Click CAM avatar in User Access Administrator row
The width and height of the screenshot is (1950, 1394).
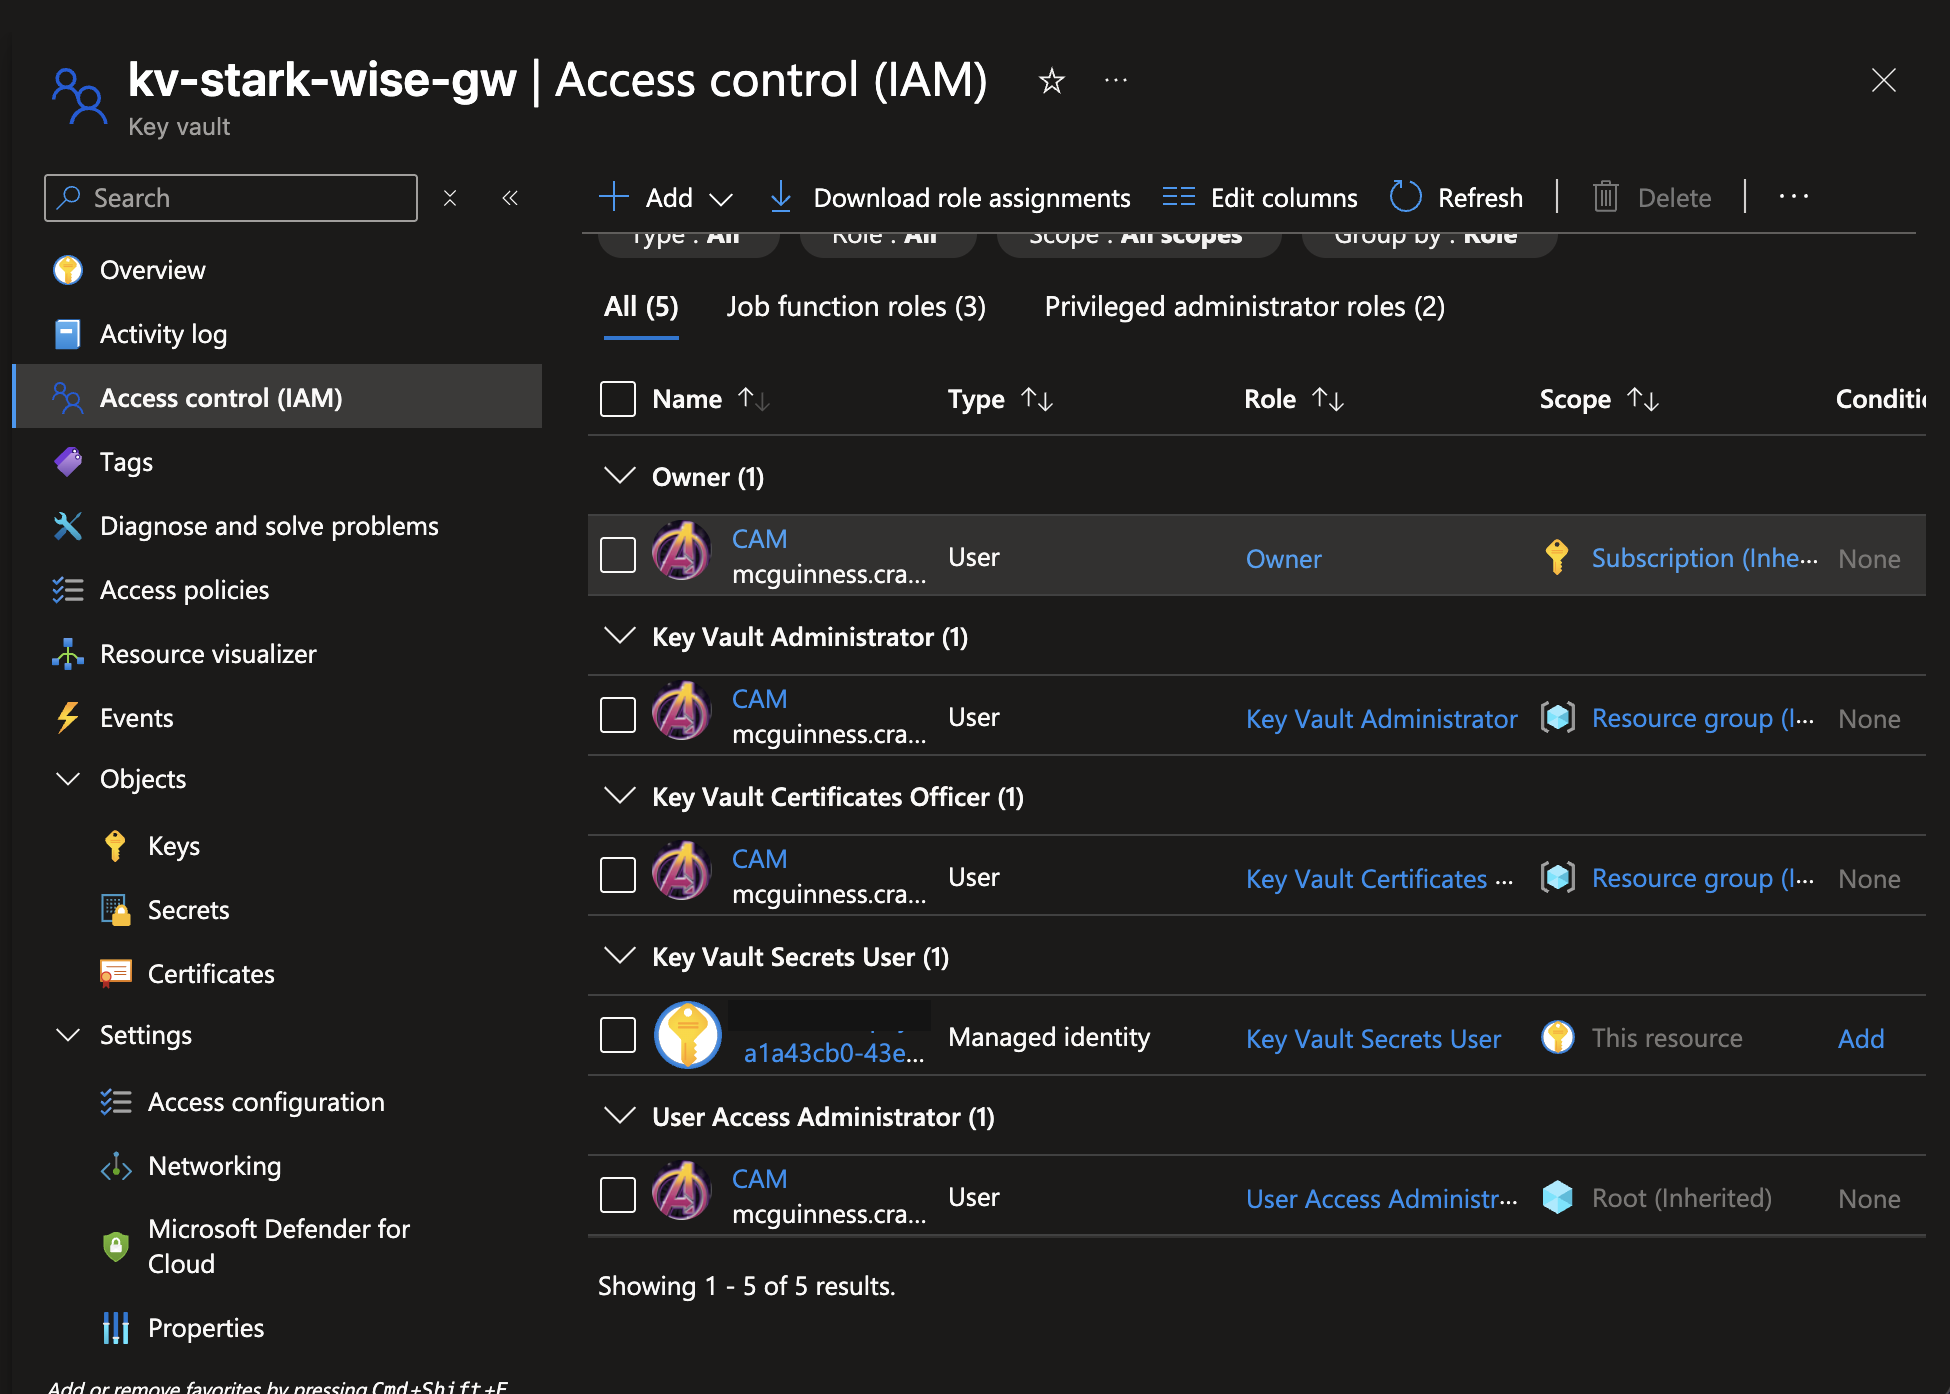[682, 1192]
